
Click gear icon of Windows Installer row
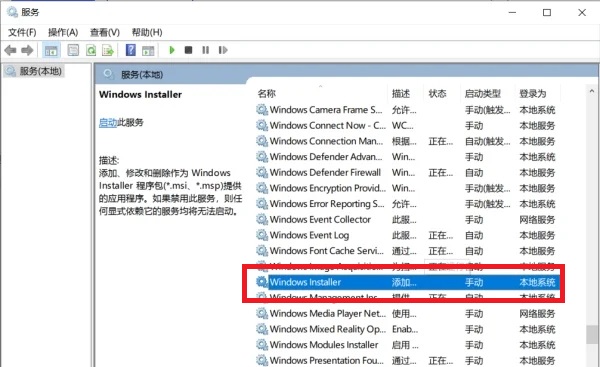point(262,282)
